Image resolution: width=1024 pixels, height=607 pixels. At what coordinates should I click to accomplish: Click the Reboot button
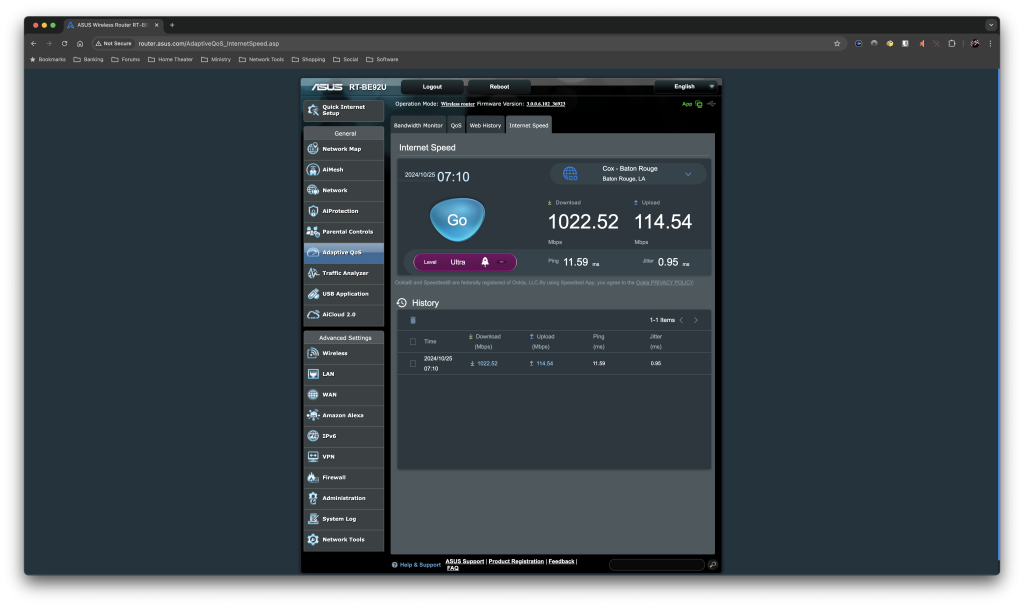click(500, 86)
